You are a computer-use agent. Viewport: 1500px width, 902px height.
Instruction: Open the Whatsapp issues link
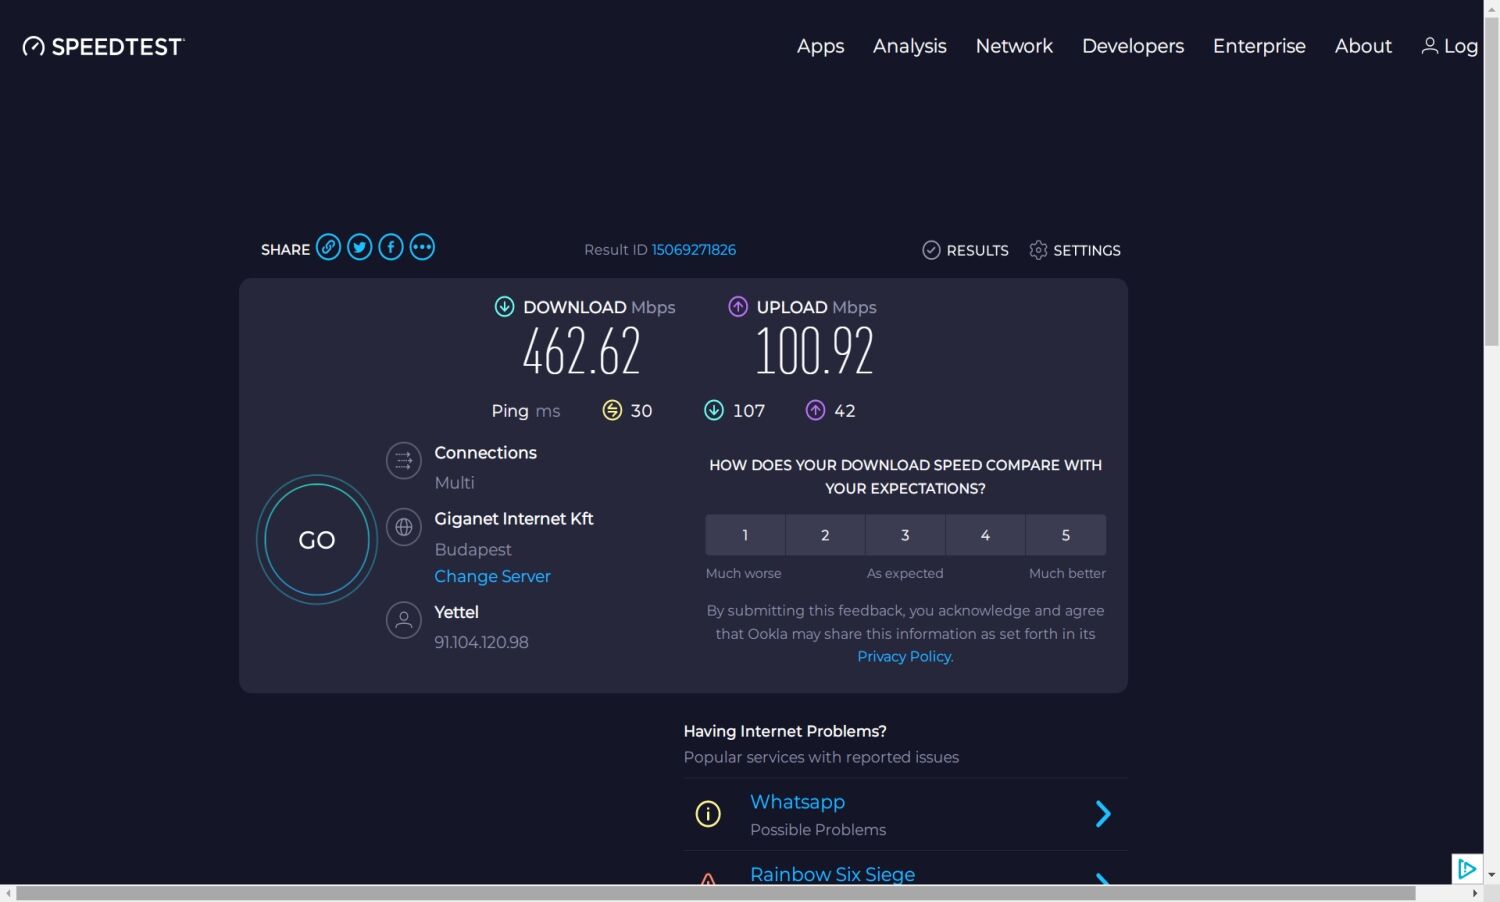click(797, 802)
